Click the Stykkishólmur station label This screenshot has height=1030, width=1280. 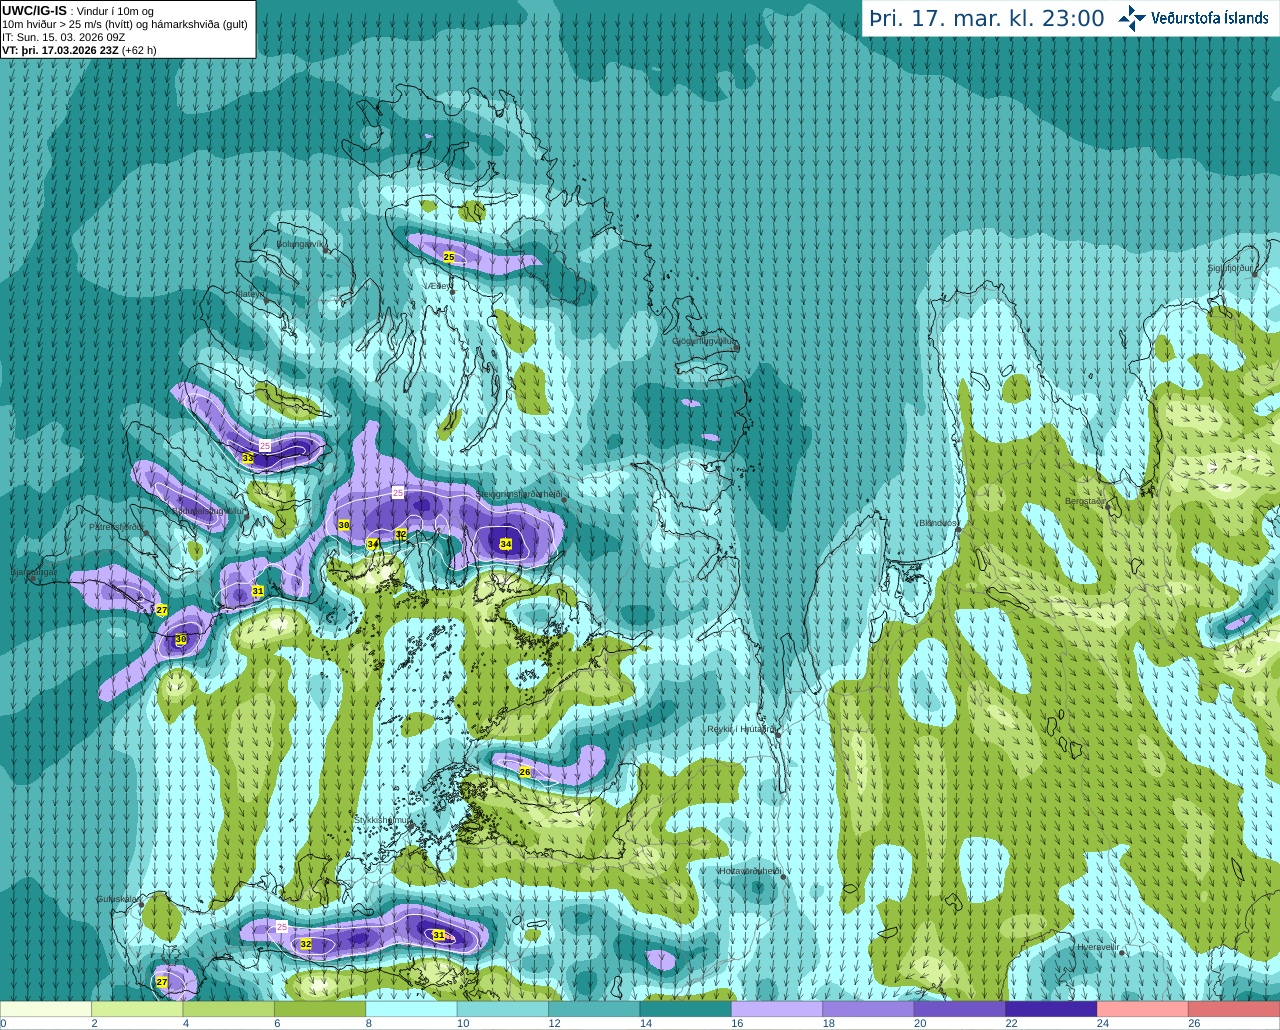pyautogui.click(x=382, y=820)
